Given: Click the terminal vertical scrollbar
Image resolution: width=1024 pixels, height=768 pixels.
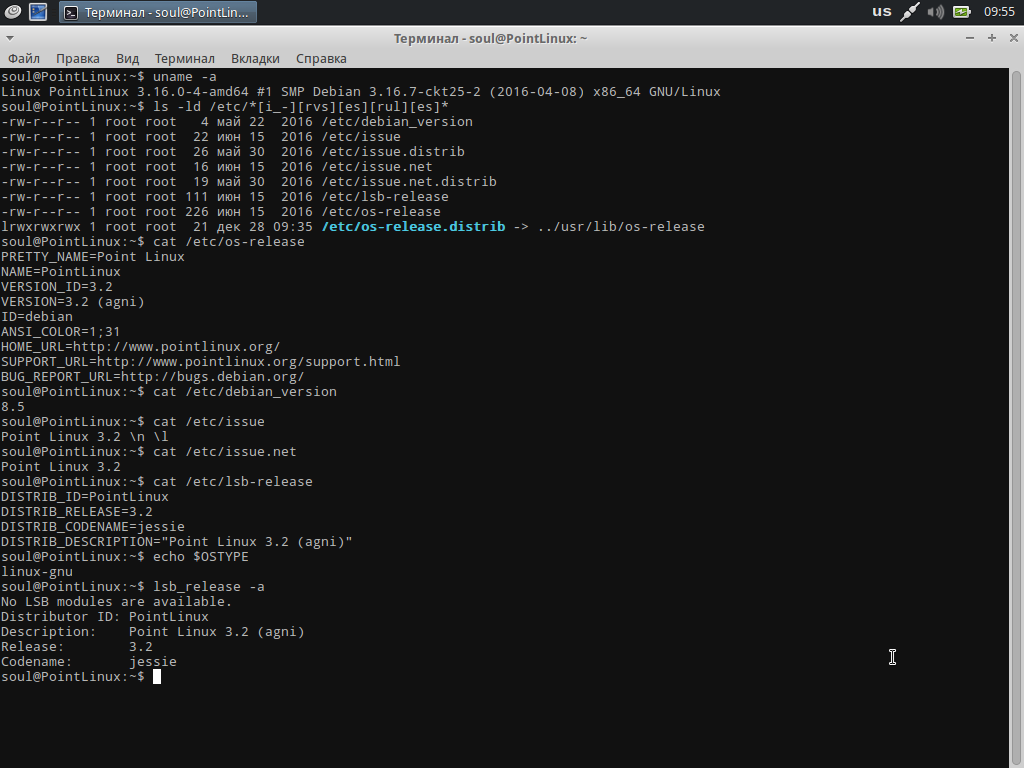Looking at the screenshot, I should [x=1016, y=418].
